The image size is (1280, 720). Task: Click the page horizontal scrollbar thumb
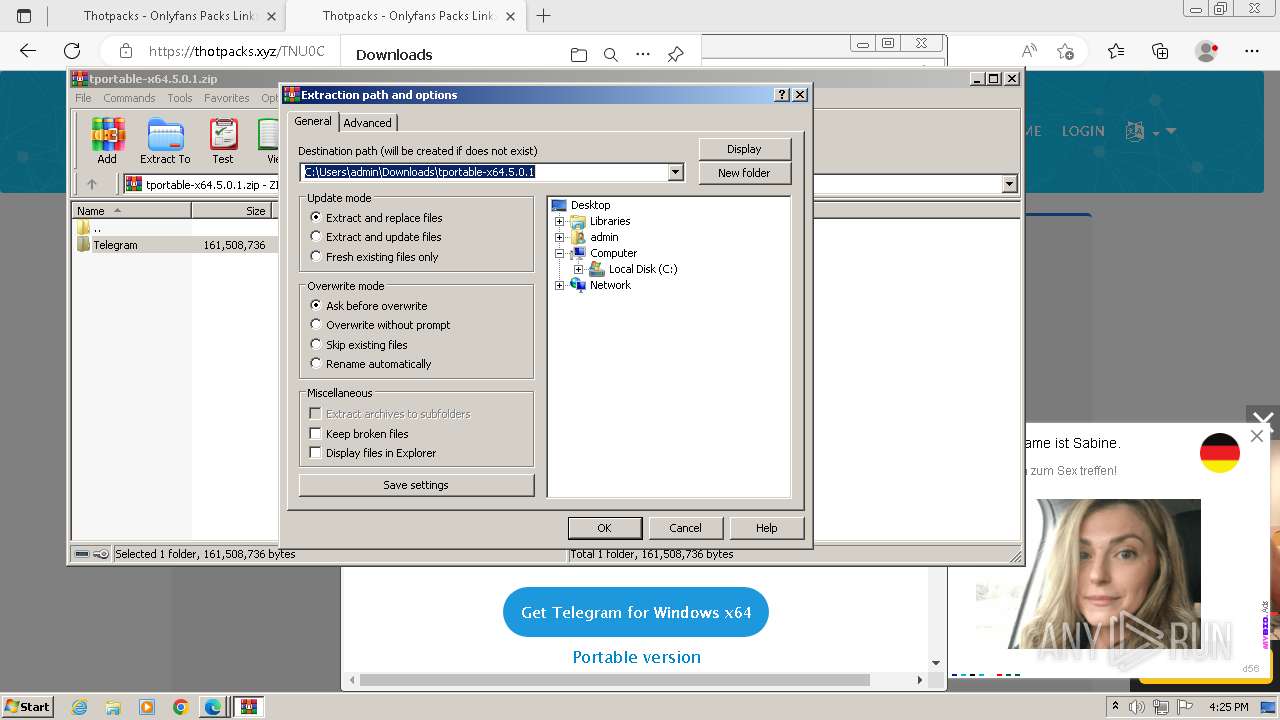pyautogui.click(x=614, y=680)
